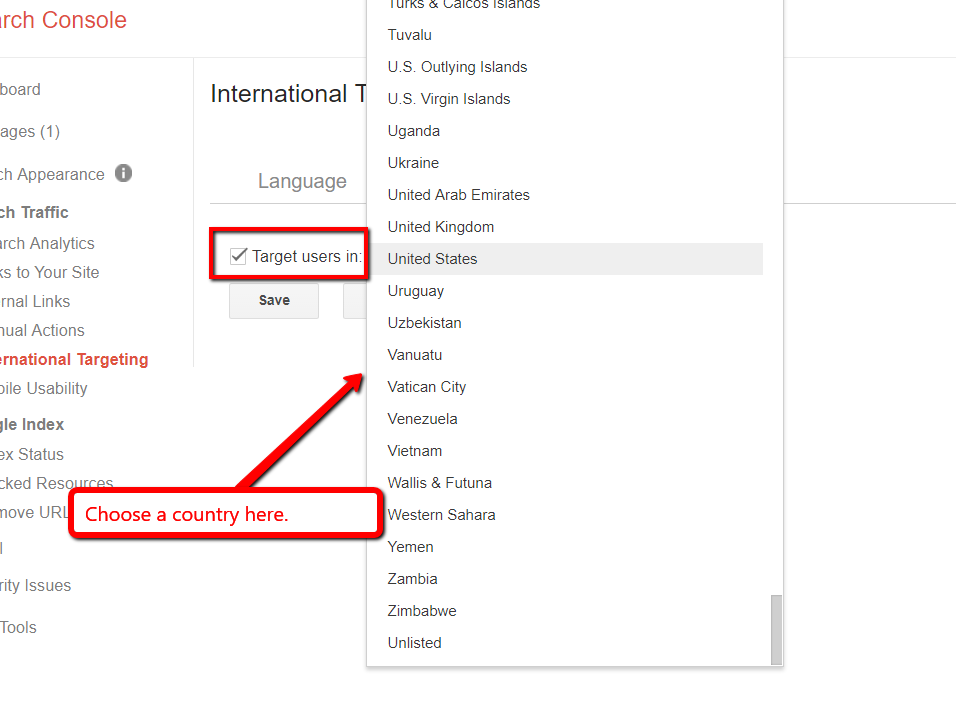
Task: Switch to the Language tab
Action: (302, 181)
